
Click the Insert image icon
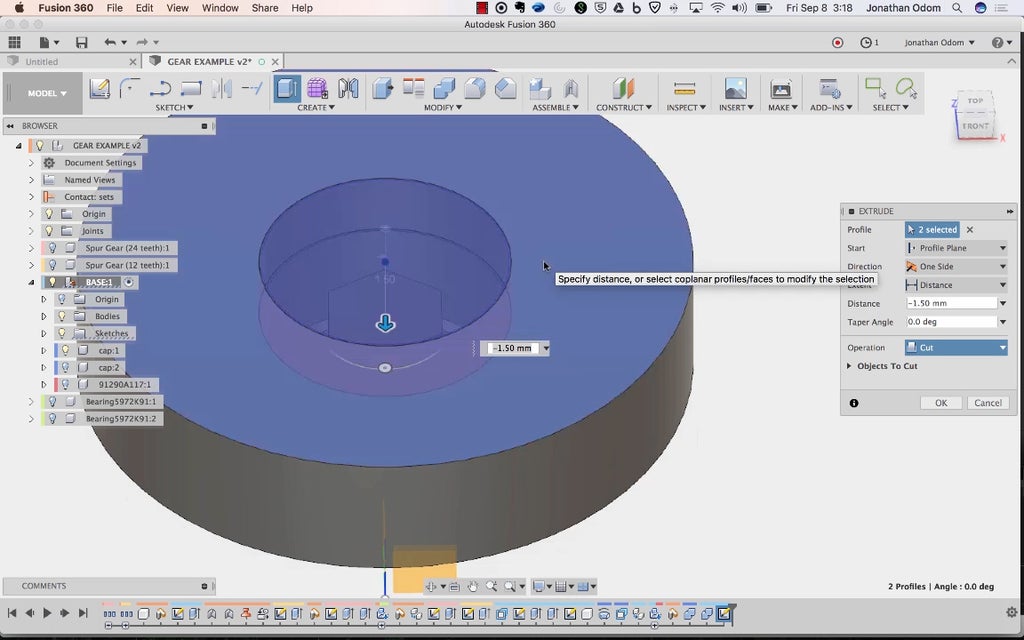[x=735, y=89]
